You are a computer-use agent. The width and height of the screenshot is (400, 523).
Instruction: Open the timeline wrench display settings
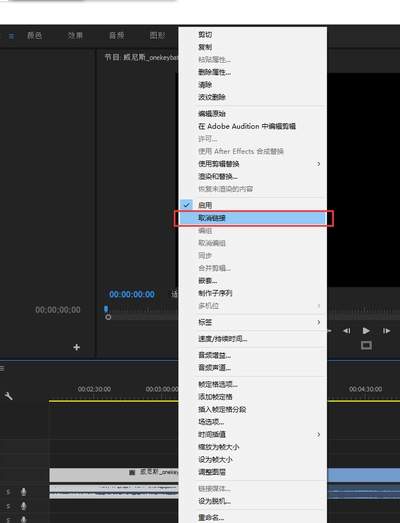(8, 396)
